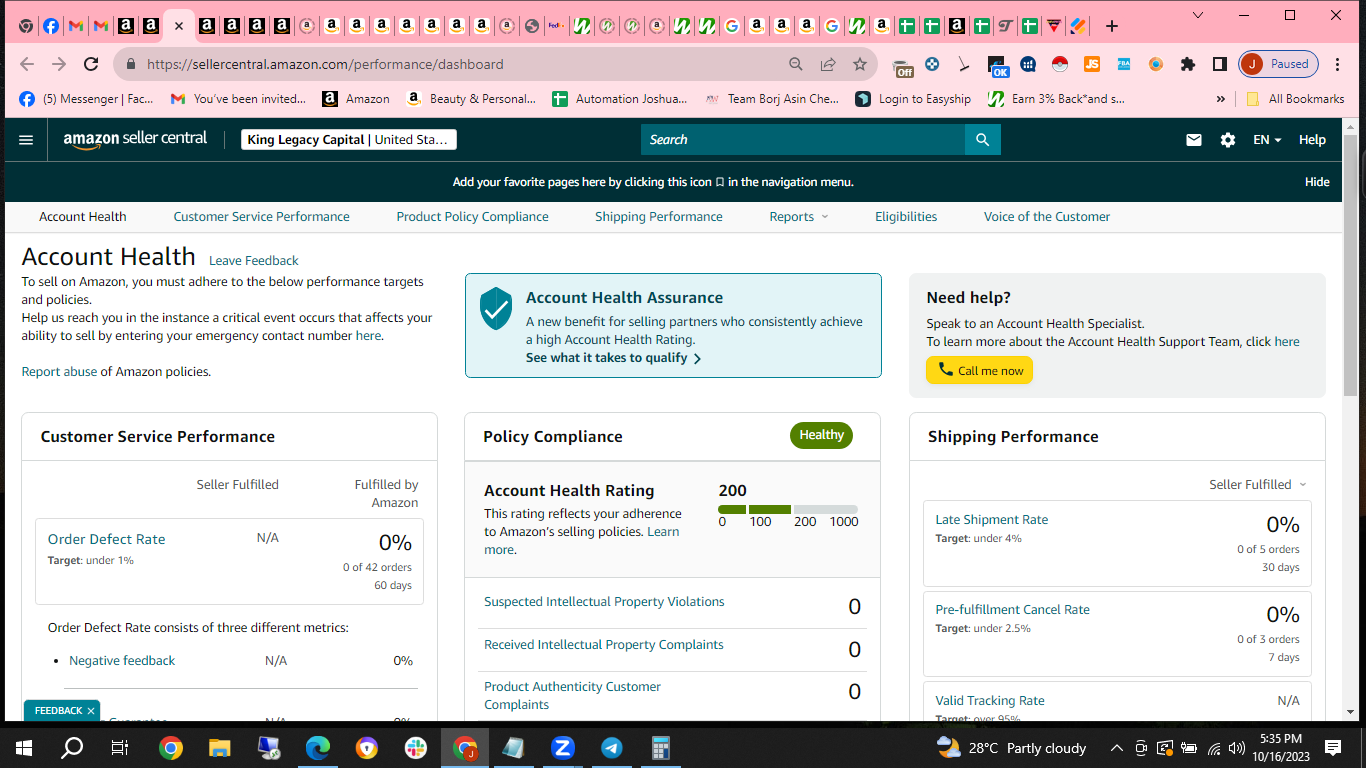Close the FEEDBACK tab with its X
Screen dimensions: 1366x768
click(91, 711)
